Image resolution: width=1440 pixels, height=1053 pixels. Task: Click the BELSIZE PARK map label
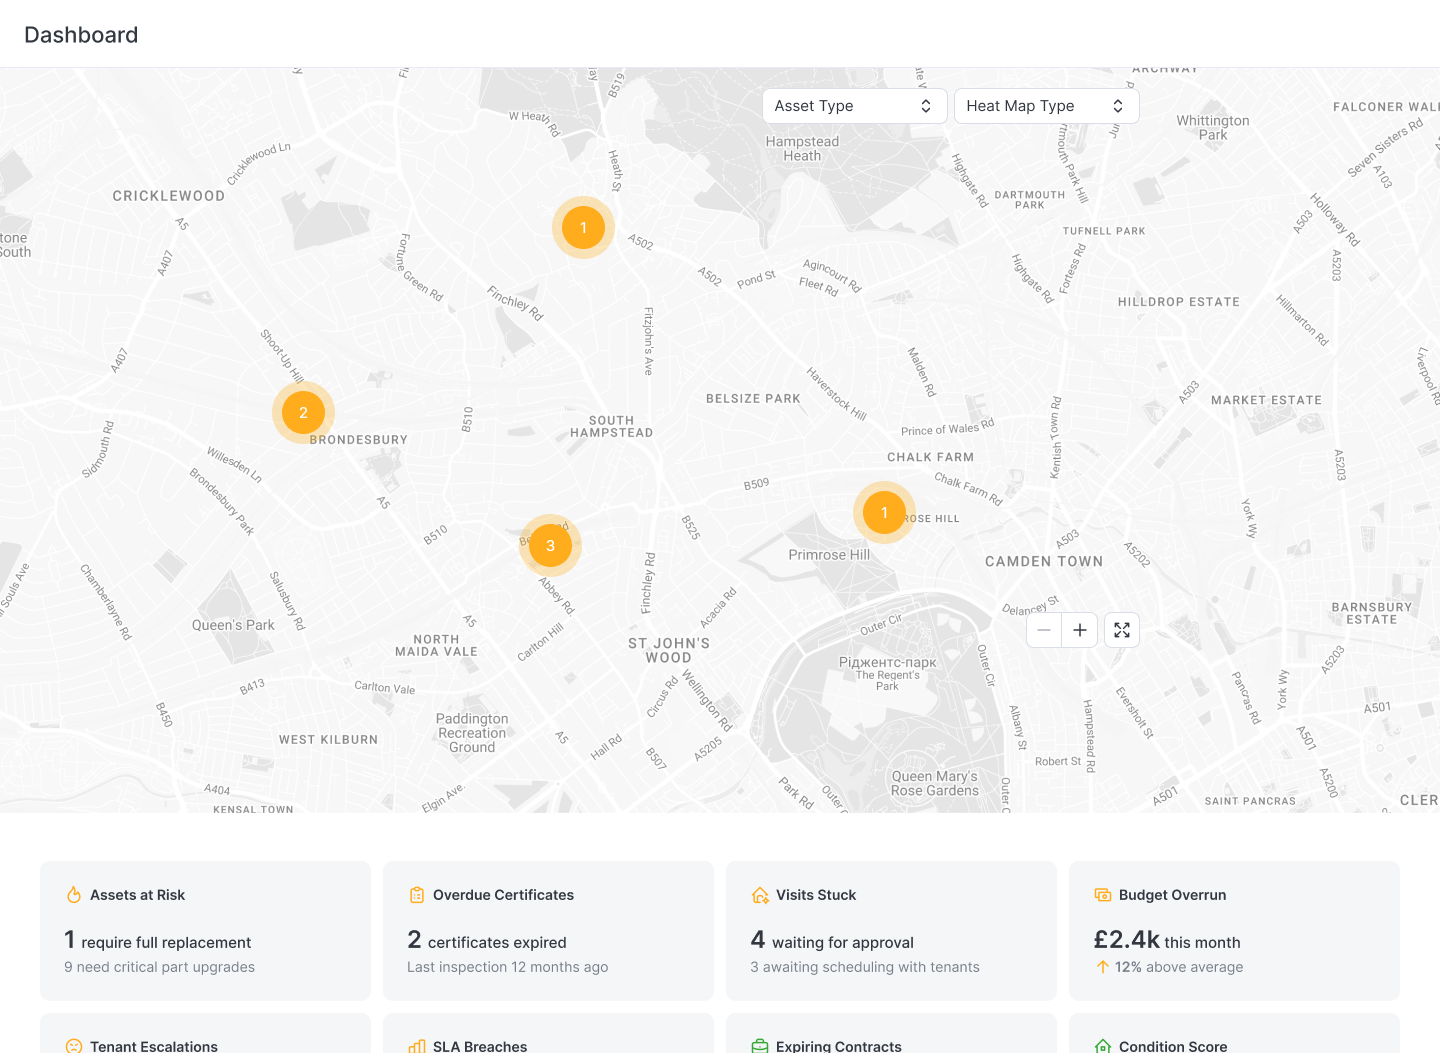pos(753,399)
